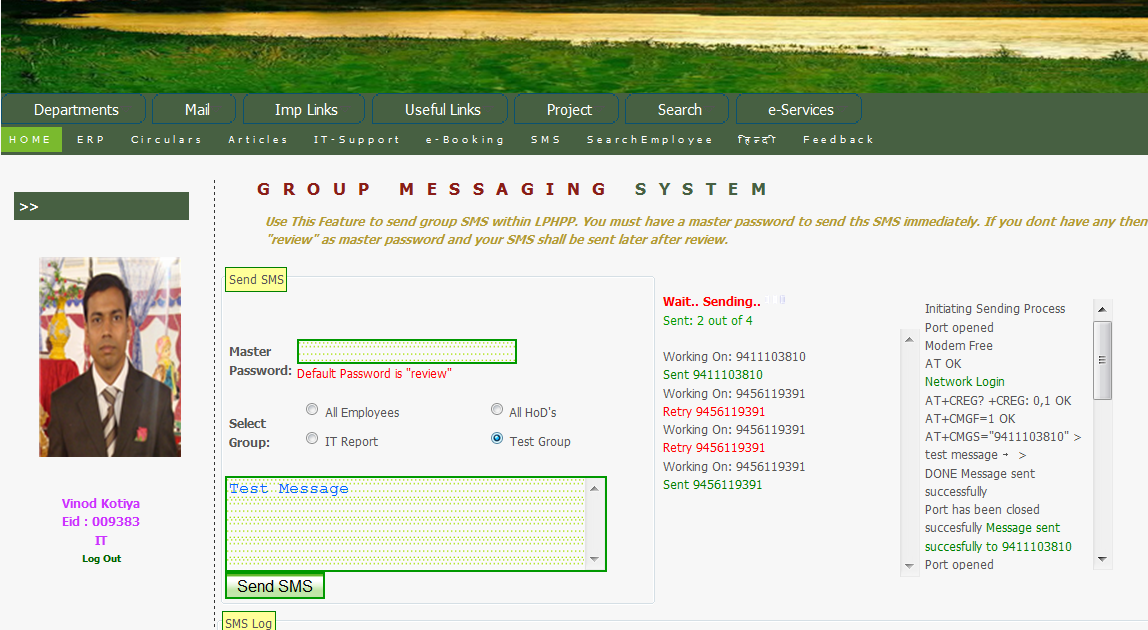Viewport: 1148px width, 630px height.
Task: Open the Useful Links menu
Action: [x=440, y=109]
